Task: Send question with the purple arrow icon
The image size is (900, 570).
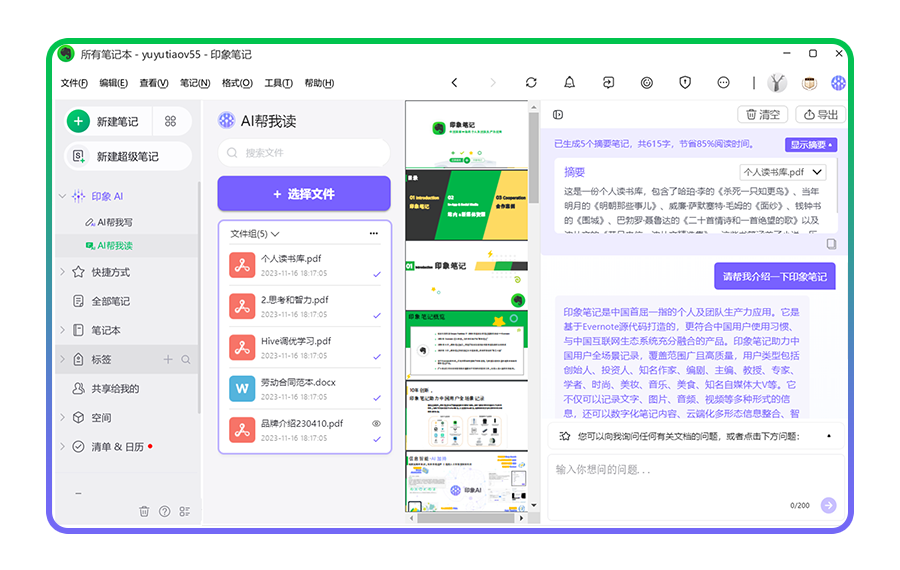Action: pyautogui.click(x=828, y=505)
